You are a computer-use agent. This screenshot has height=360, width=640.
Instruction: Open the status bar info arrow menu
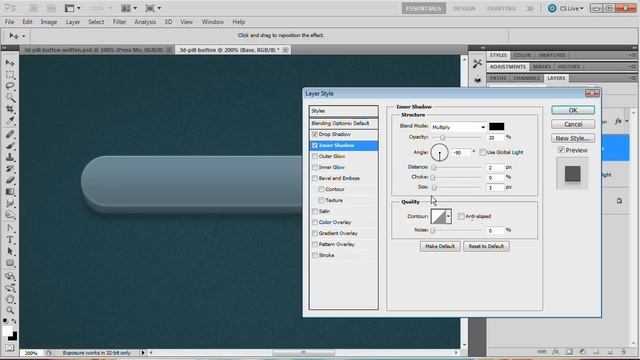pos(142,353)
